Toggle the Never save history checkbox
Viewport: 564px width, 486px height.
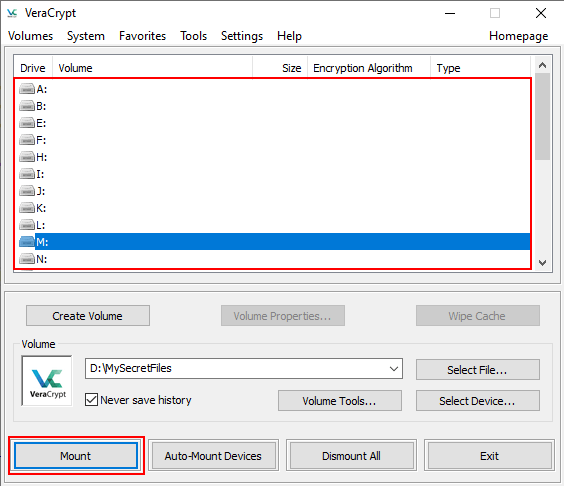pos(91,400)
